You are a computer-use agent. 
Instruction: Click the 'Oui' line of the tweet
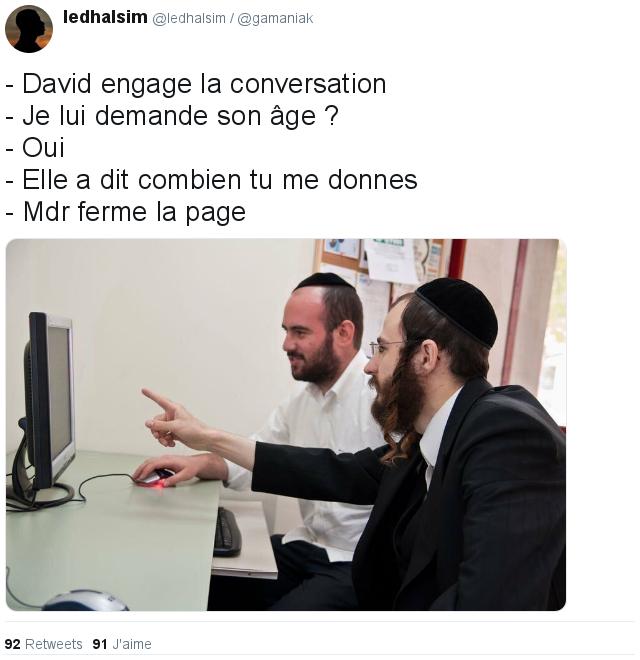pyautogui.click(x=35, y=148)
